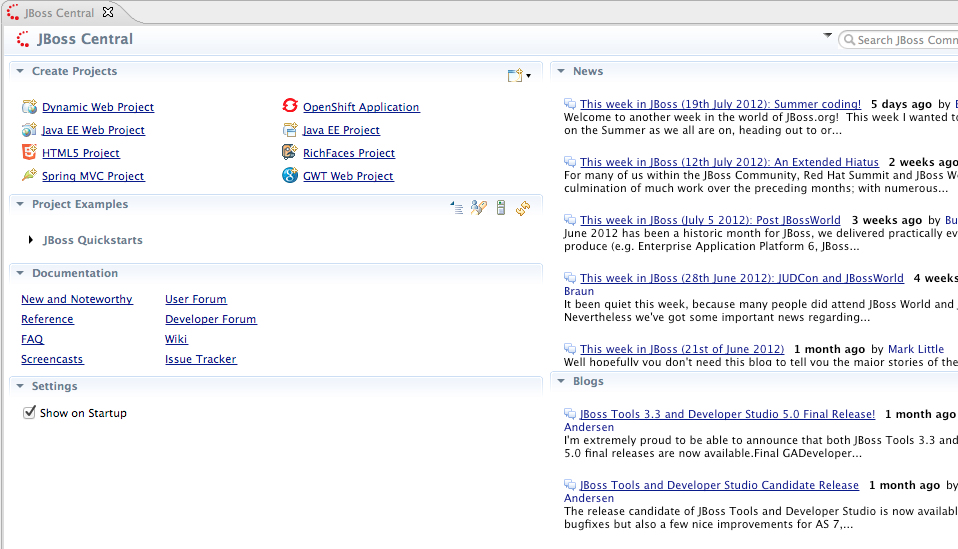The height and width of the screenshot is (549, 958).
Task: Open 'JUDCon and JBossWorld' news article
Action: coord(742,278)
